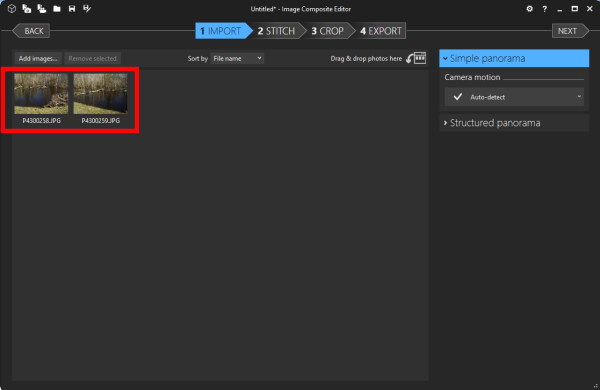The image size is (600, 390).
Task: Click the cube app logo icon
Action: [11, 8]
